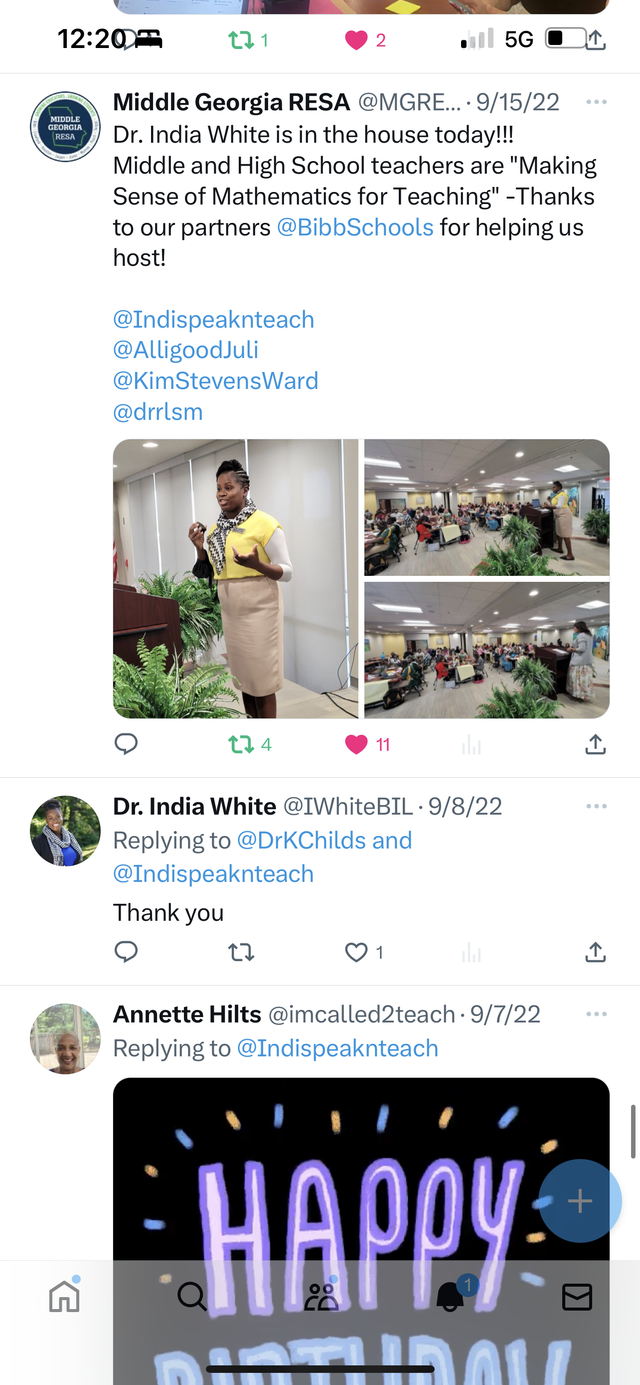Open more options on Middle Georgia RESA tweet
Viewport: 640px width, 1385px height.
click(x=596, y=102)
